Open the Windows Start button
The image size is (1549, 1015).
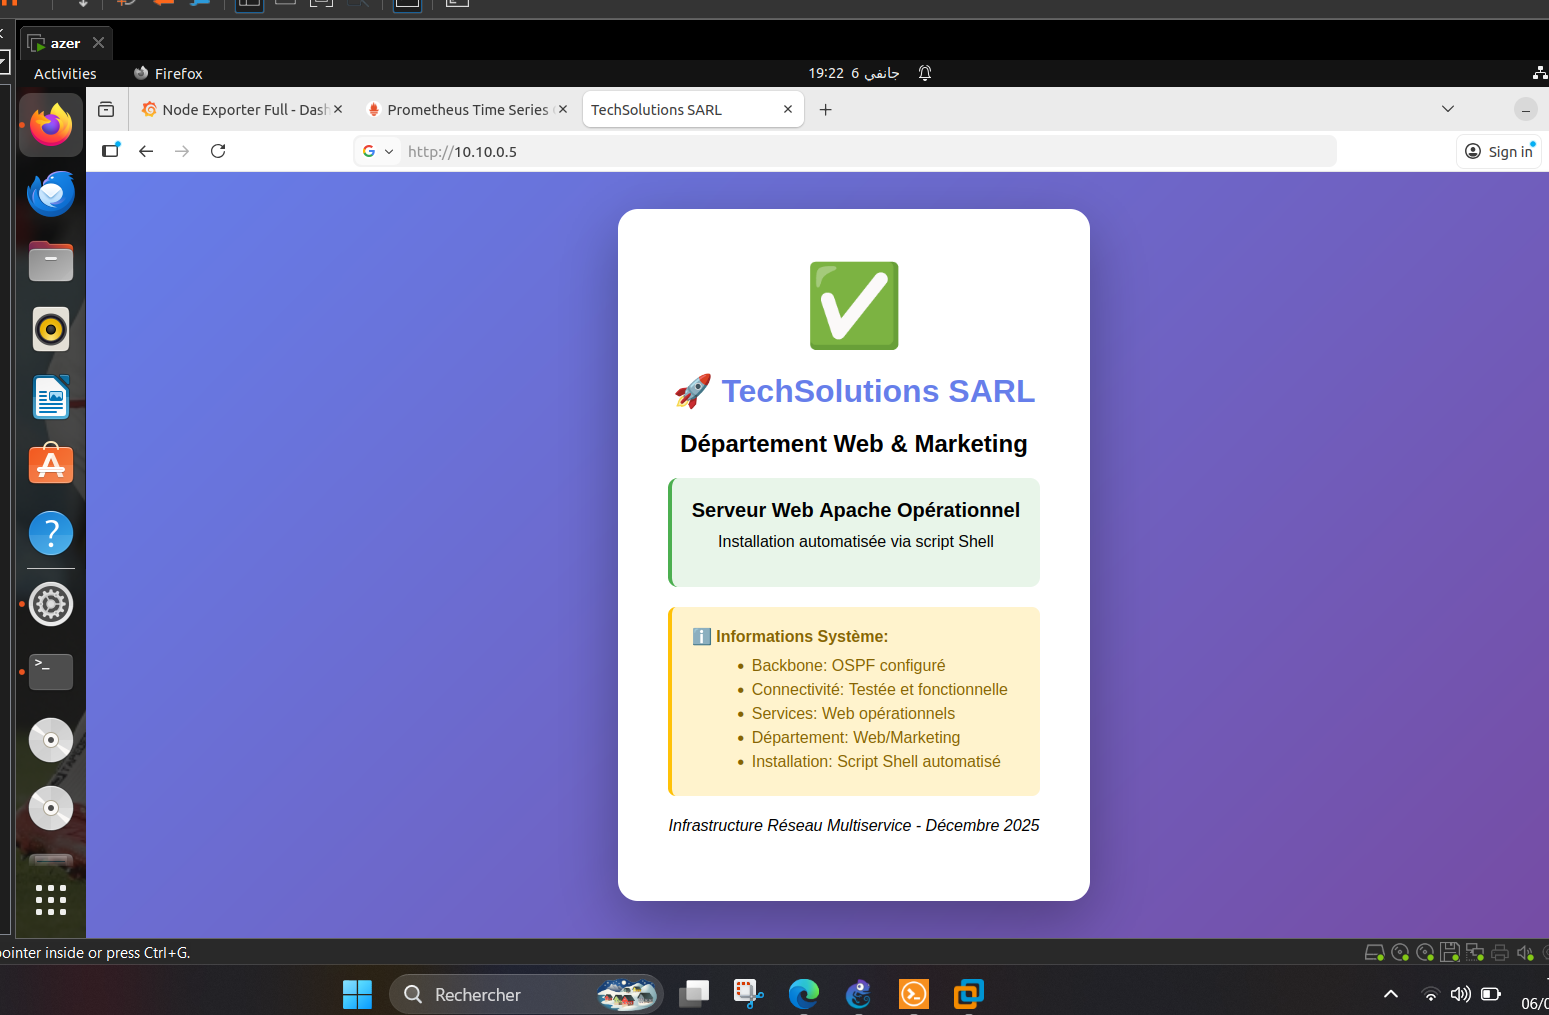coord(357,994)
